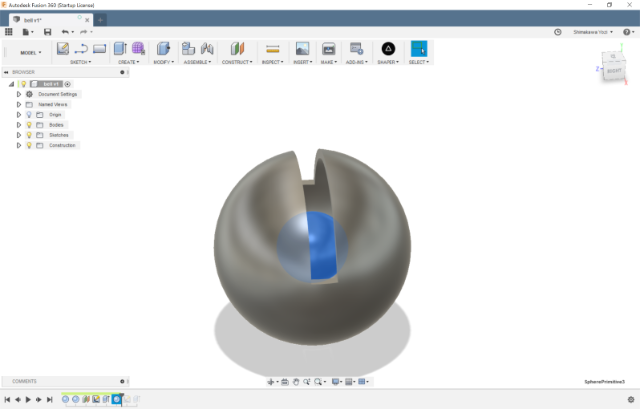Toggle visibility of the Construction folder

(29, 145)
